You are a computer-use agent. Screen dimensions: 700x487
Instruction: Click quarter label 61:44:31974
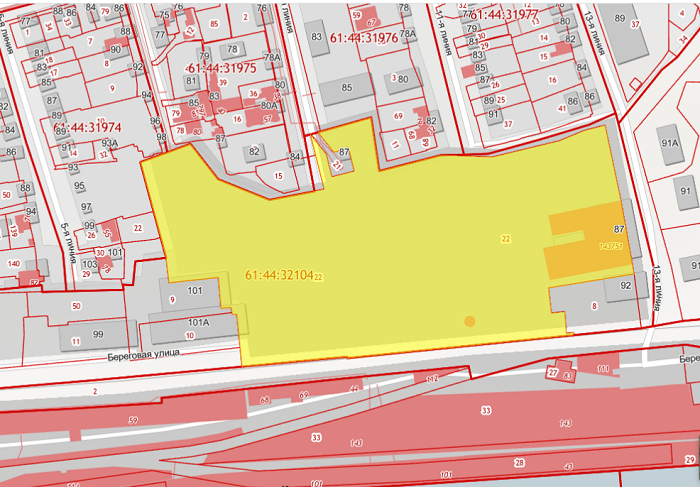[87, 128]
